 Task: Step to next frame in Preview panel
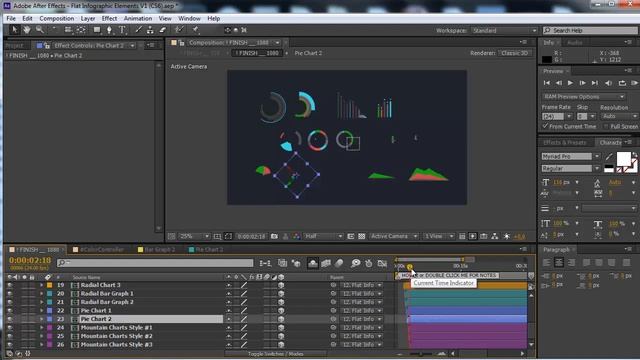point(582,83)
